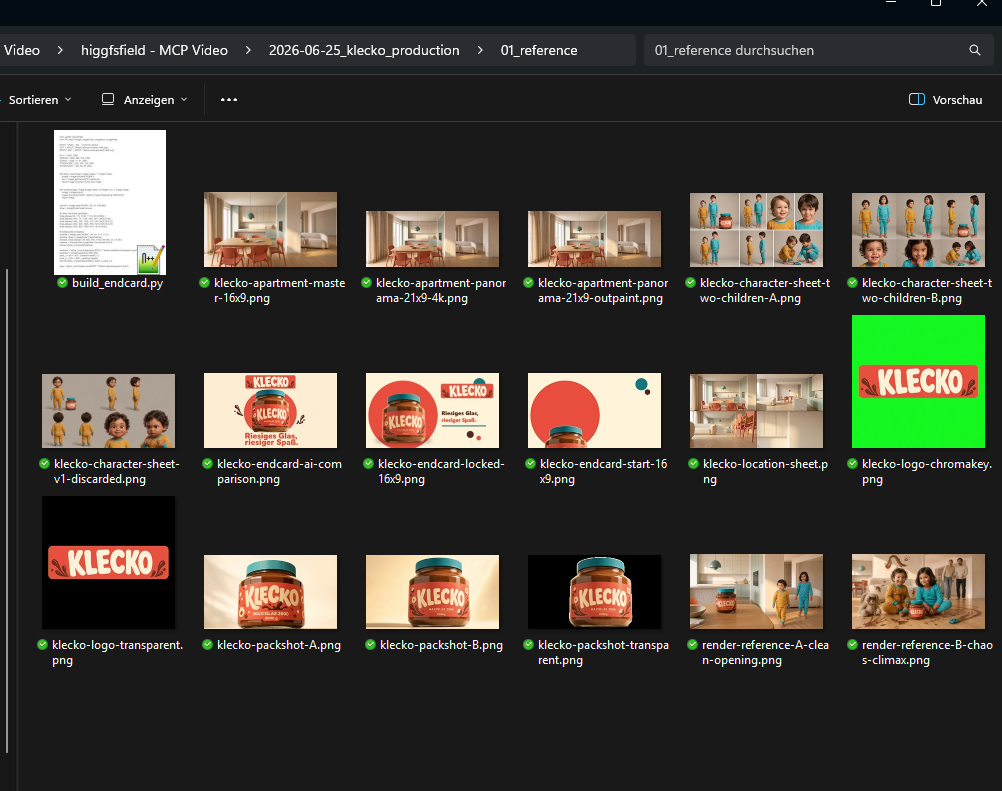Viewport: 1002px width, 791px height.
Task: Select klecko-packshot-B.png thumbnail
Action: [x=433, y=592]
